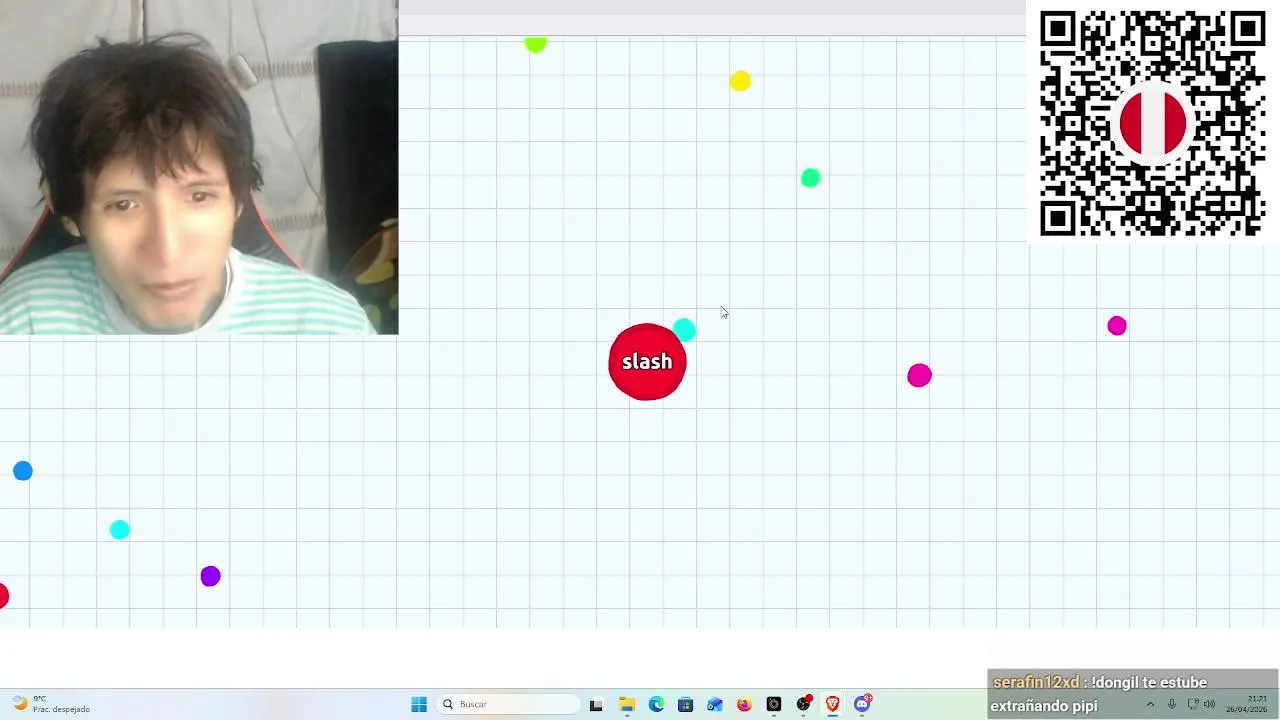Click the yellow pellet on the grid

740,81
